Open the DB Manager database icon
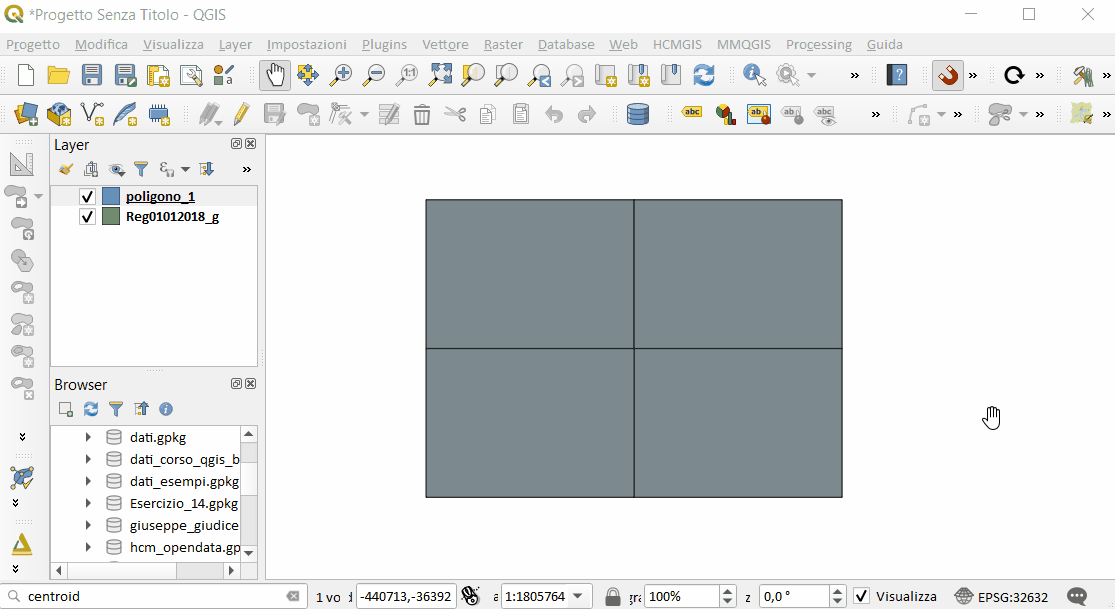1115x609 pixels. click(637, 114)
